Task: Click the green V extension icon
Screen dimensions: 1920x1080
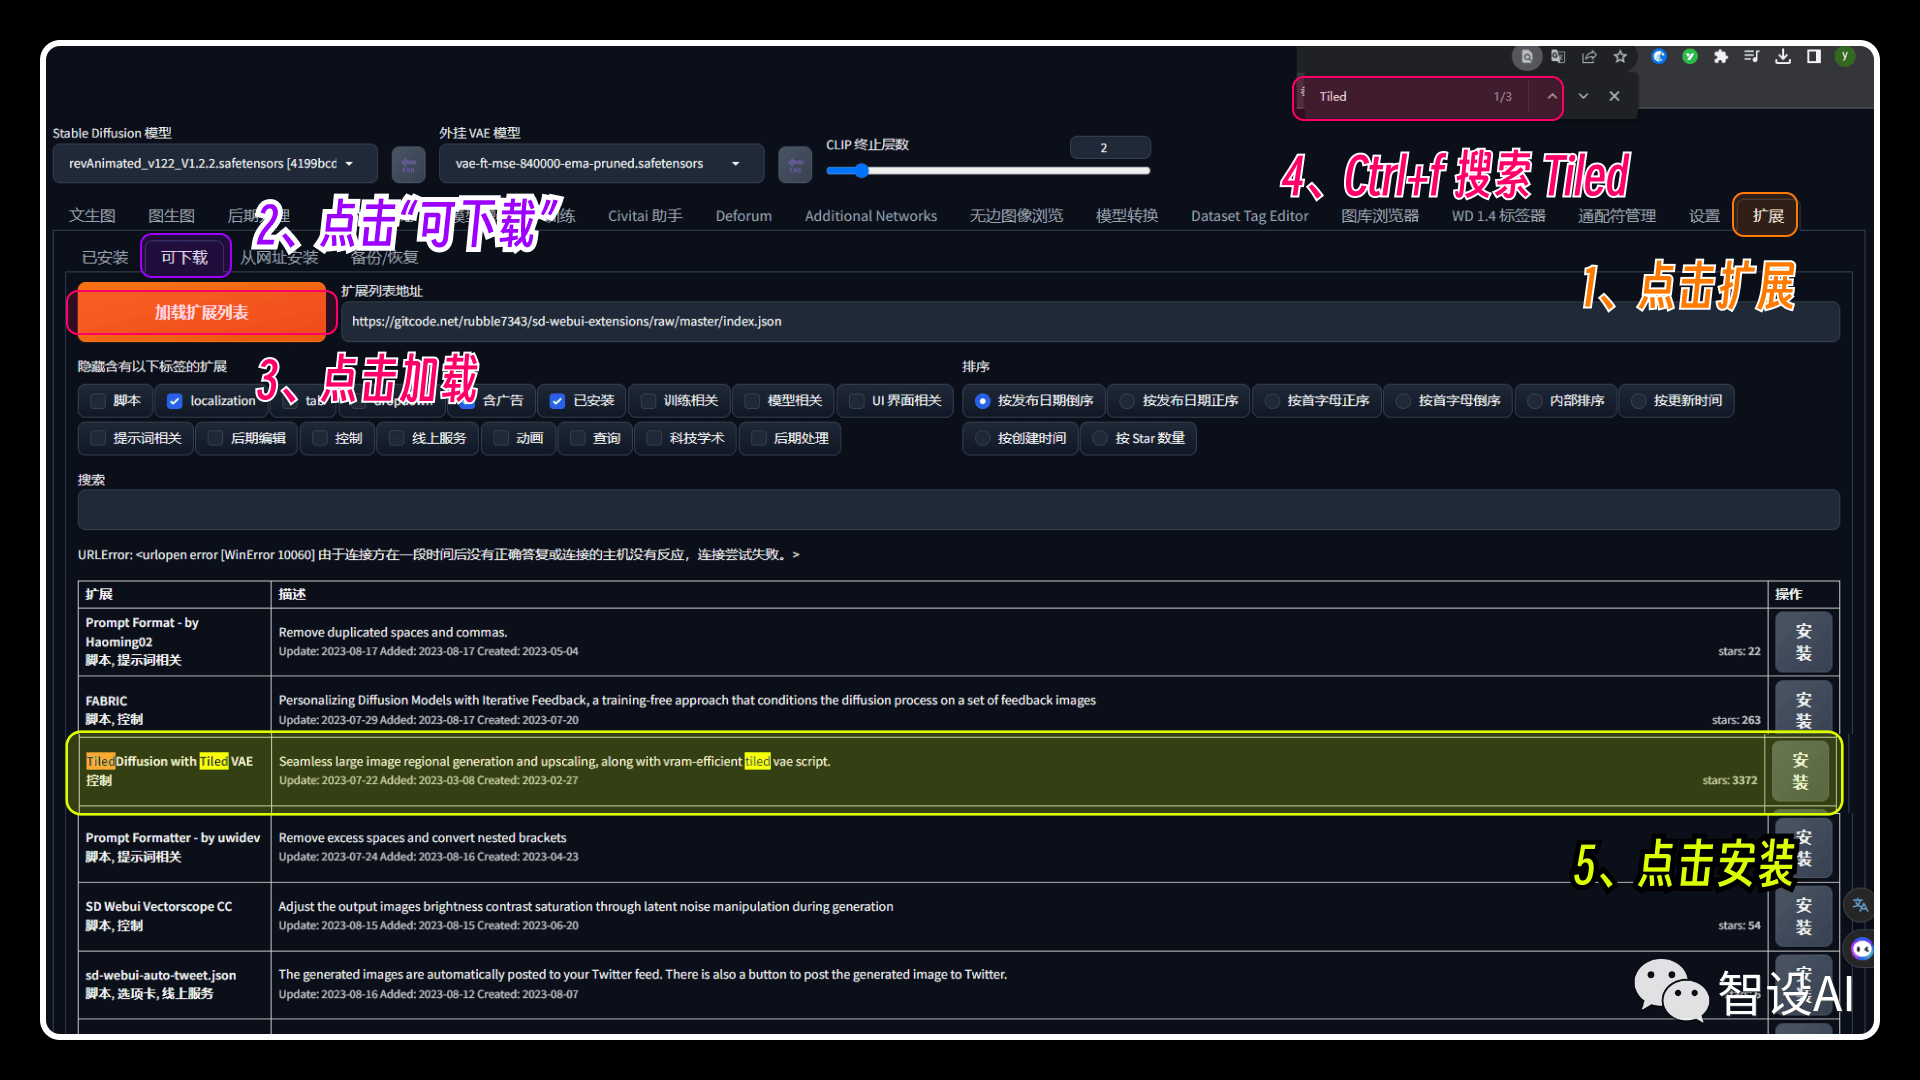Action: (x=1690, y=57)
